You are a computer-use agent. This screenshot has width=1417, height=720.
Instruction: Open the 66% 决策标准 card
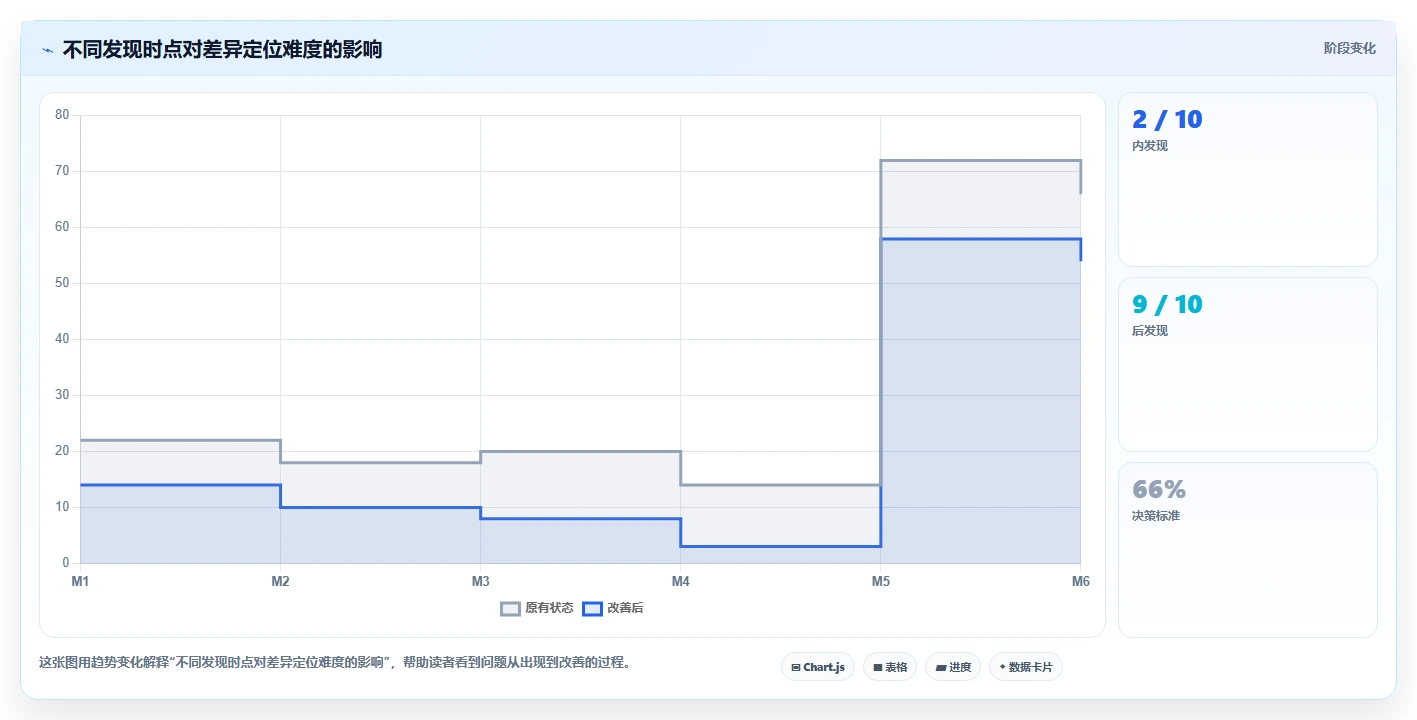pos(1247,549)
